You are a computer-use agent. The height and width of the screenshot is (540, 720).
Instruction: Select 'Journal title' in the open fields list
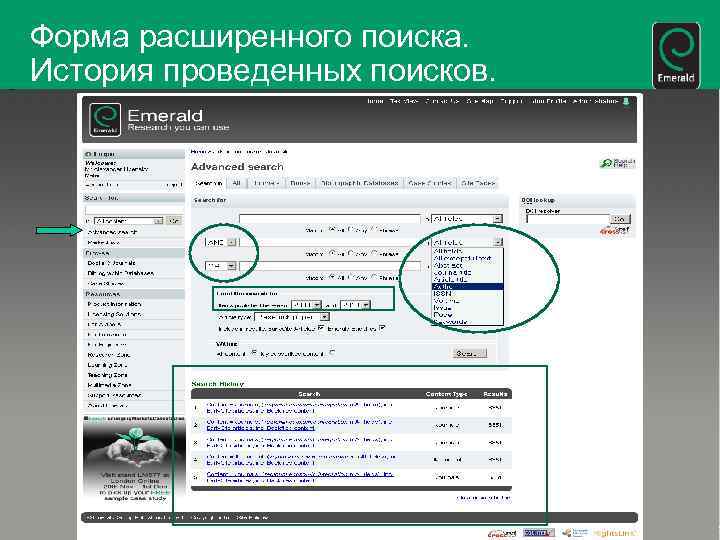coord(467,272)
